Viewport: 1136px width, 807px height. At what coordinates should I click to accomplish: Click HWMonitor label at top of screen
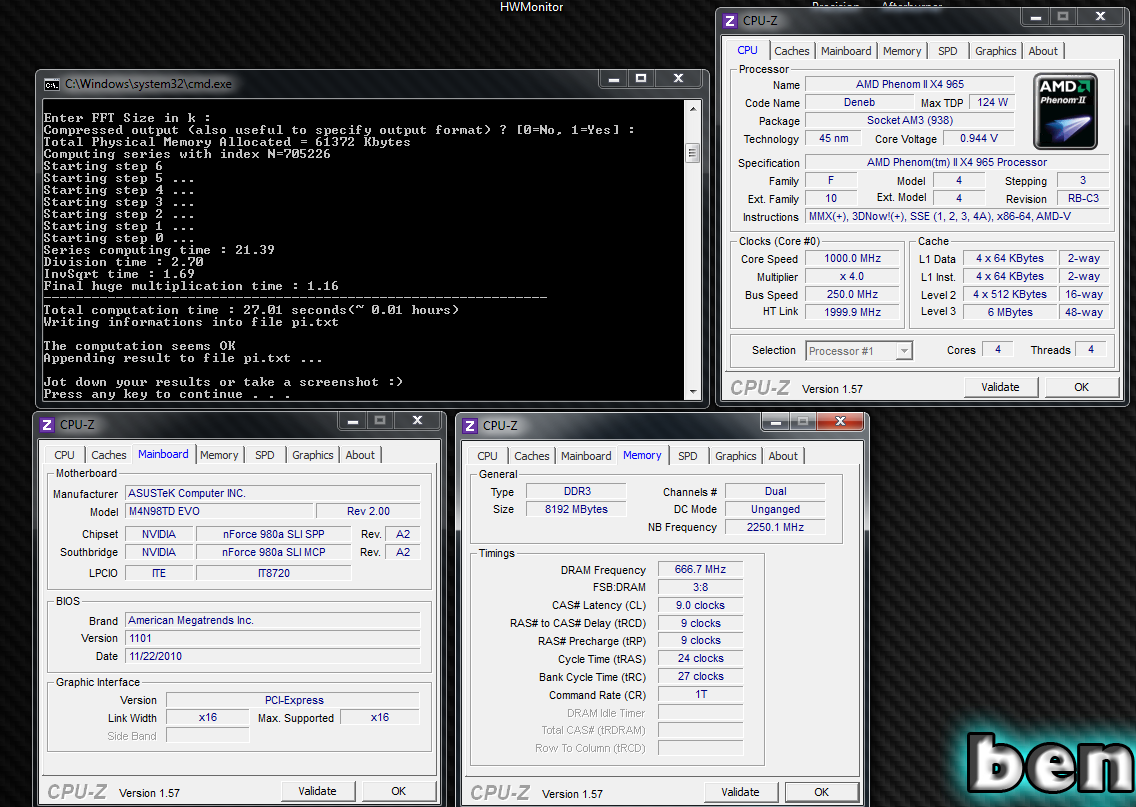click(x=531, y=7)
